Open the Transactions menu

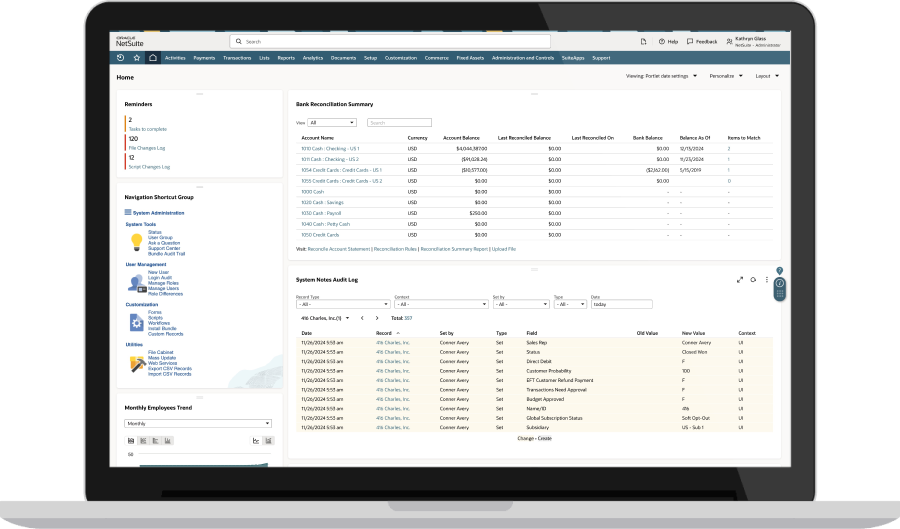[x=237, y=58]
